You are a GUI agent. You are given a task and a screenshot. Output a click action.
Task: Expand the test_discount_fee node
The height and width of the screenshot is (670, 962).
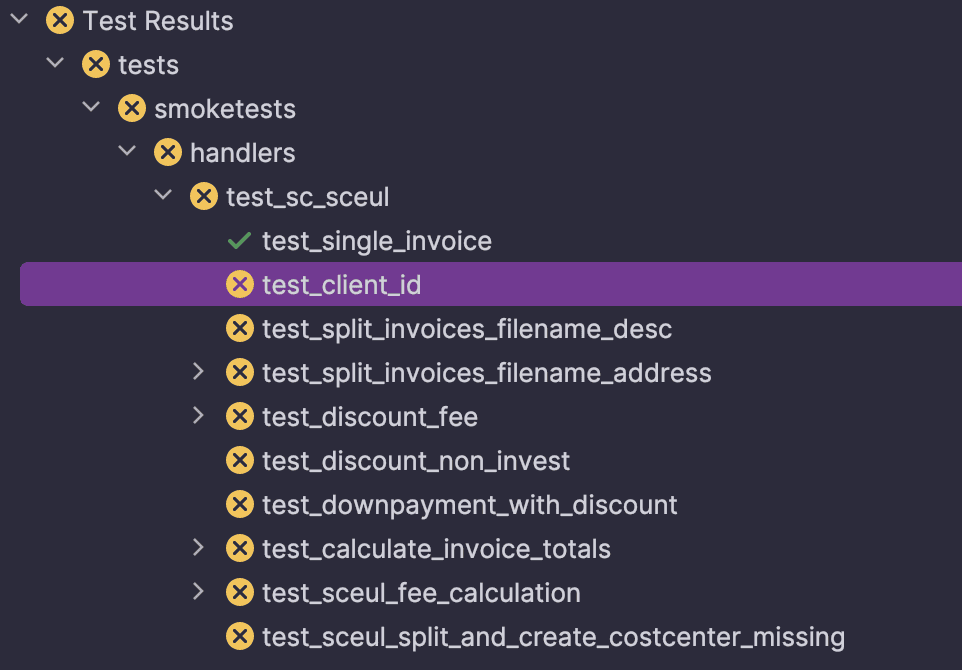coord(198,416)
